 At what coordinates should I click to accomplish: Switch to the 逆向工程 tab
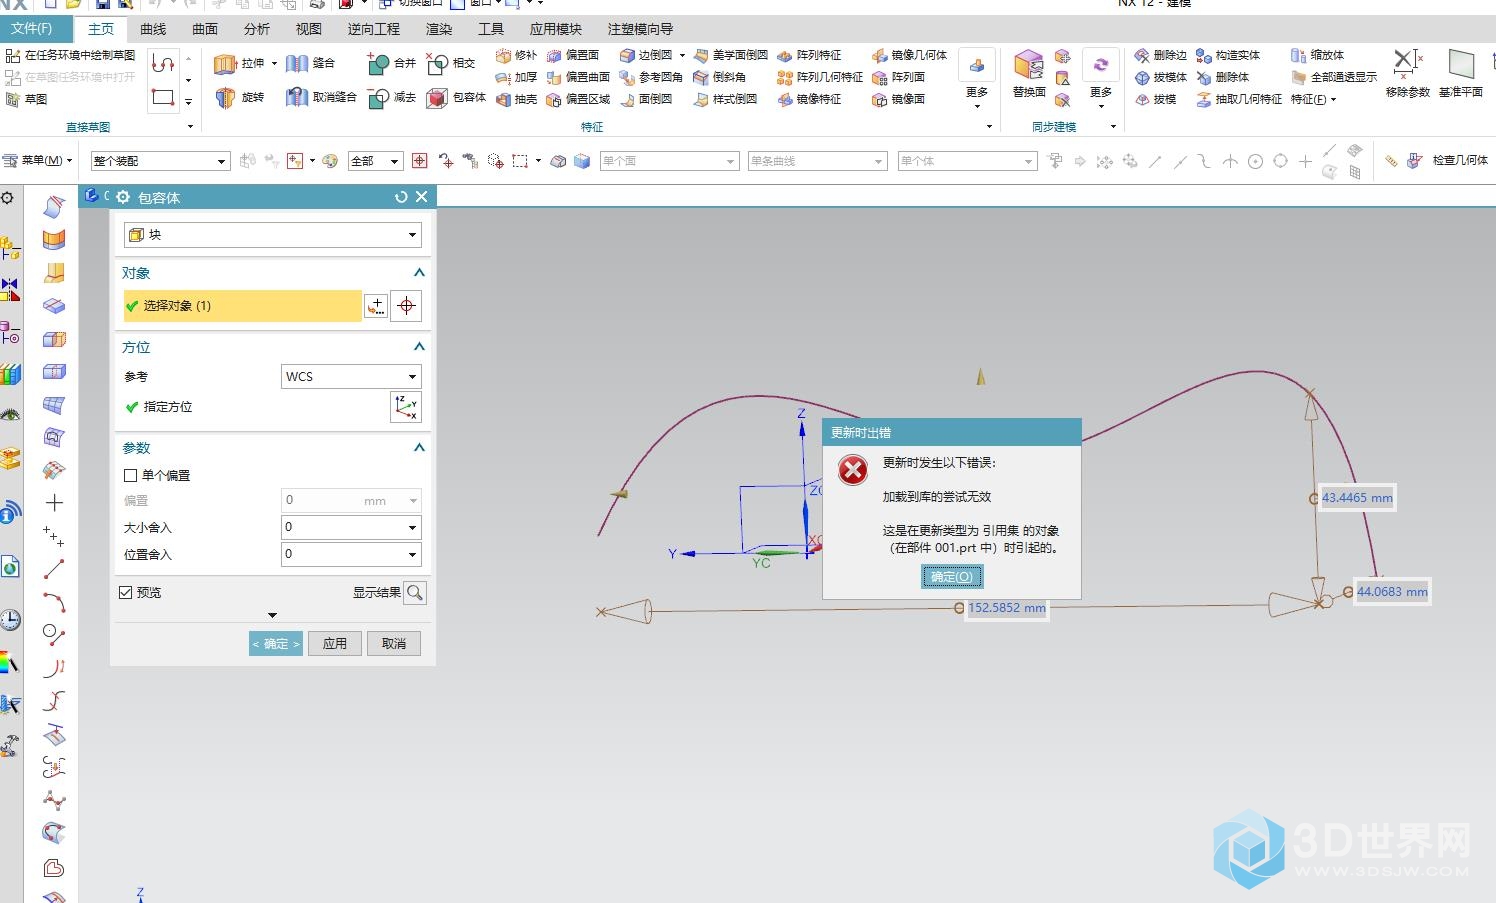click(x=374, y=29)
